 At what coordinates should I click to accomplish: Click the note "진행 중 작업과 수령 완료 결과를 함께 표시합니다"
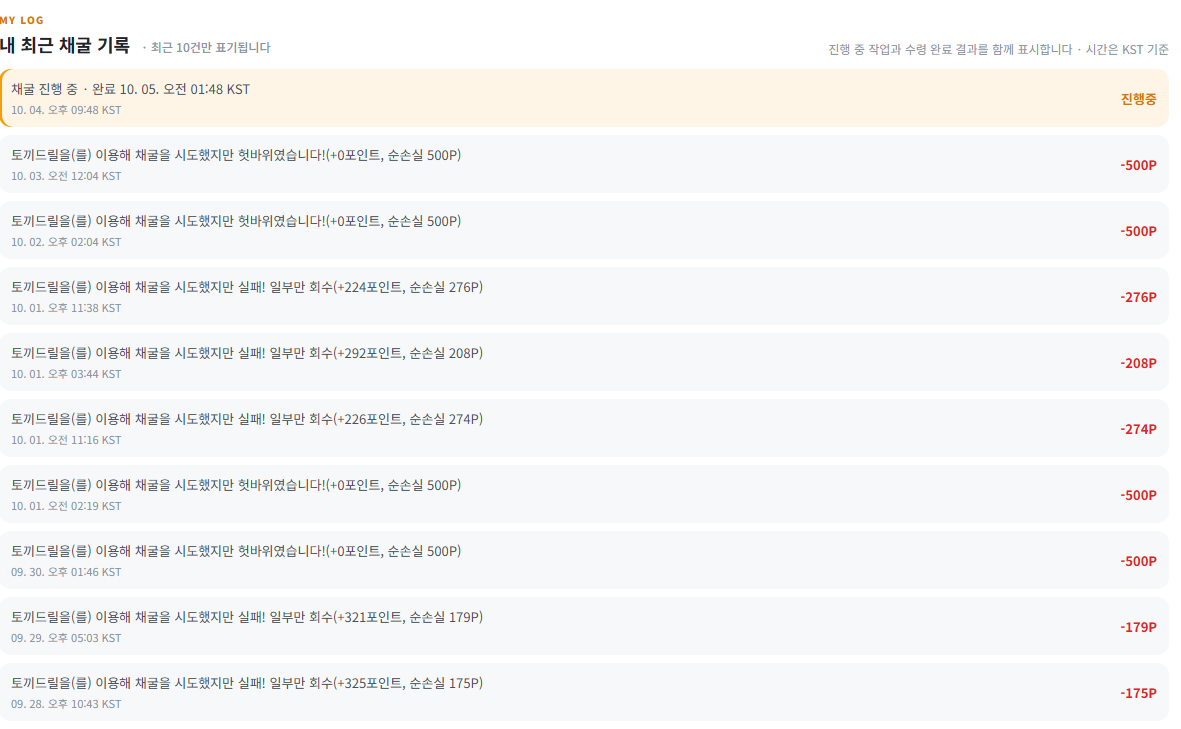tap(950, 49)
